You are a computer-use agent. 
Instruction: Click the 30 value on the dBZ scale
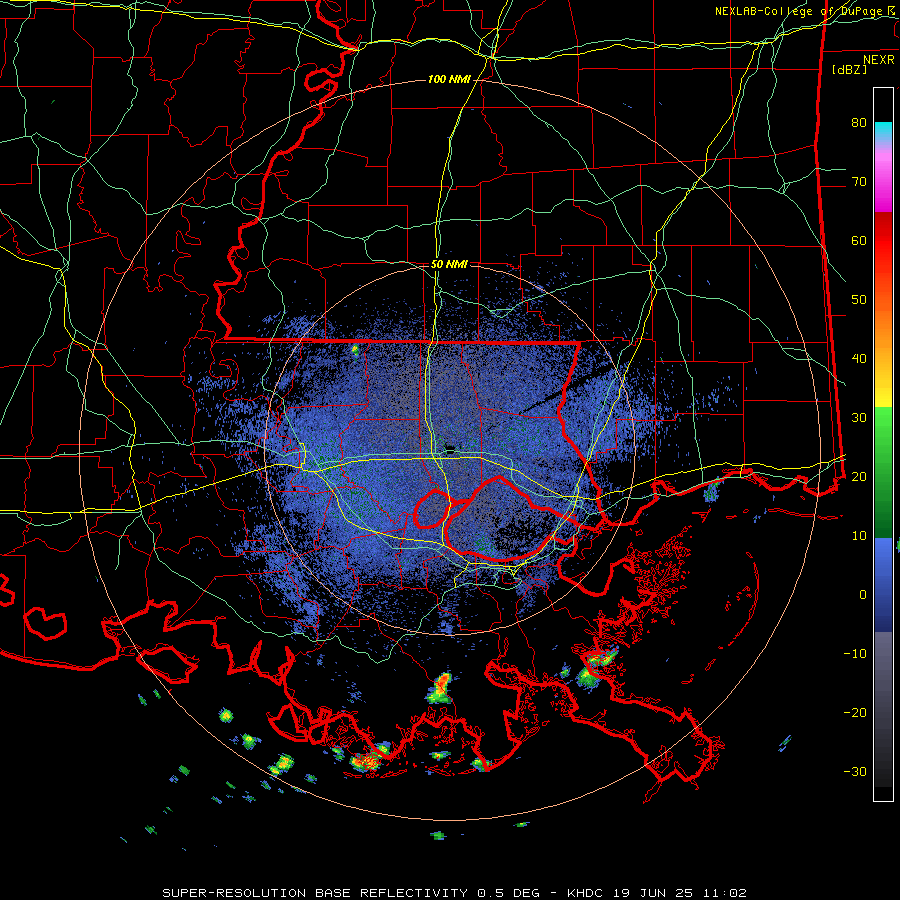[859, 417]
